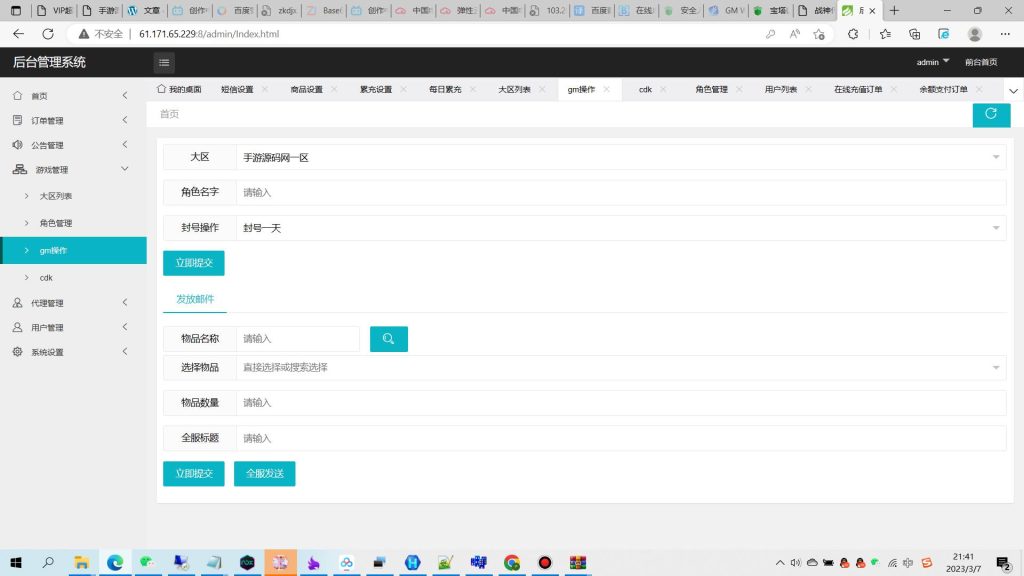Click the 我的桌面 home tab

point(179,89)
